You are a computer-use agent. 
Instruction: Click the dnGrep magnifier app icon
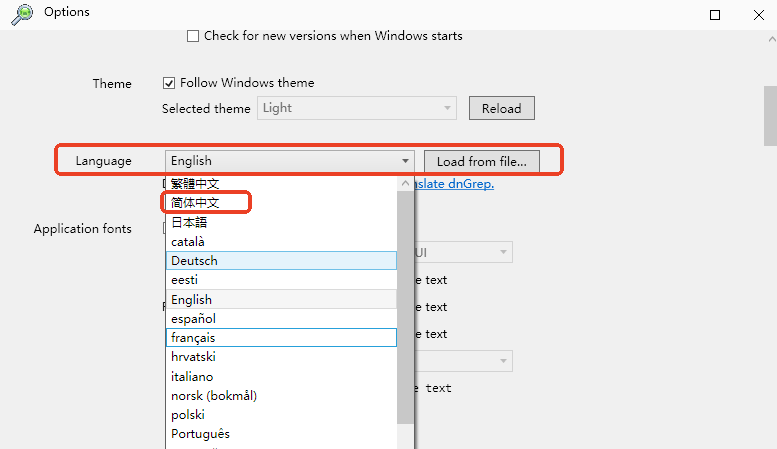click(22, 14)
